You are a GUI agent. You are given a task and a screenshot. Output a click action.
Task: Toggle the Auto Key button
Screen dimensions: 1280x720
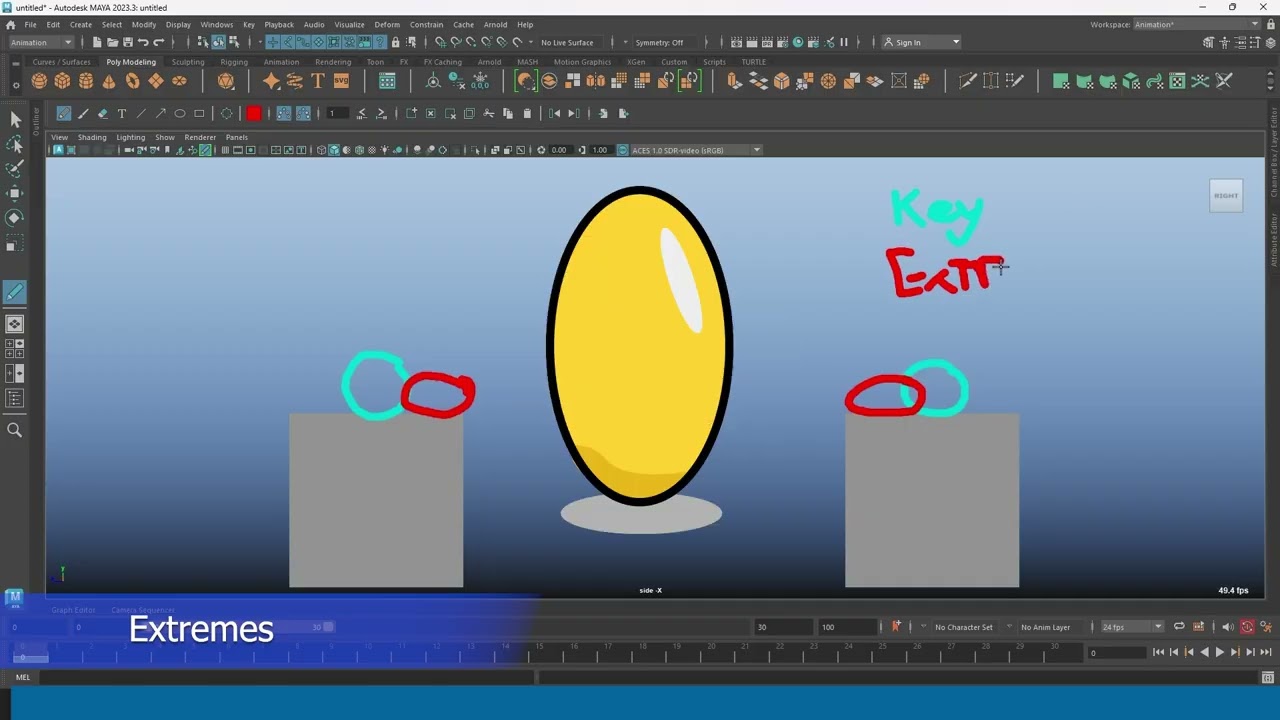(x=1247, y=627)
